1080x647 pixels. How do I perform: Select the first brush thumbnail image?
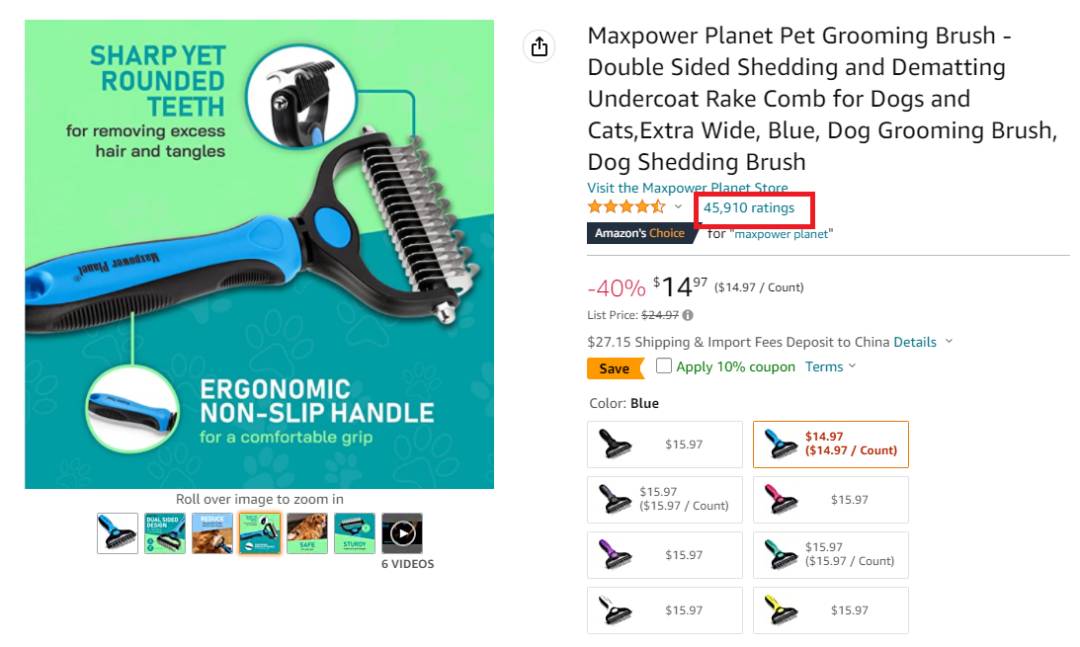click(x=117, y=533)
